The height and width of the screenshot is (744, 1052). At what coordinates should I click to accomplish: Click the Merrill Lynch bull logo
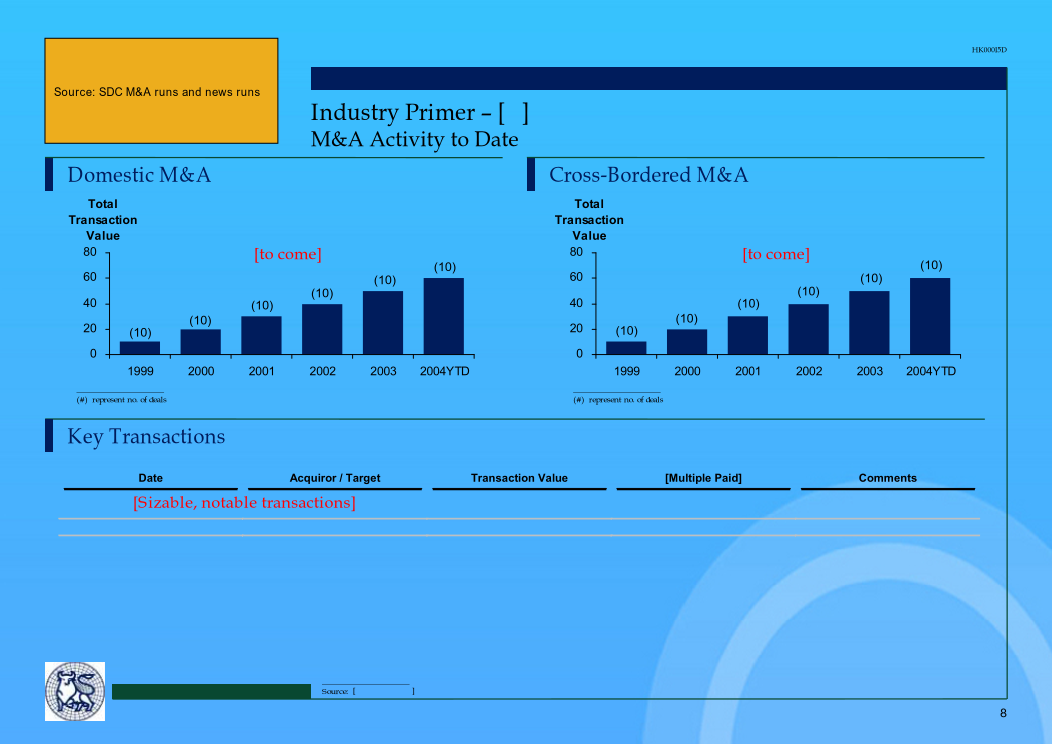pyautogui.click(x=74, y=691)
